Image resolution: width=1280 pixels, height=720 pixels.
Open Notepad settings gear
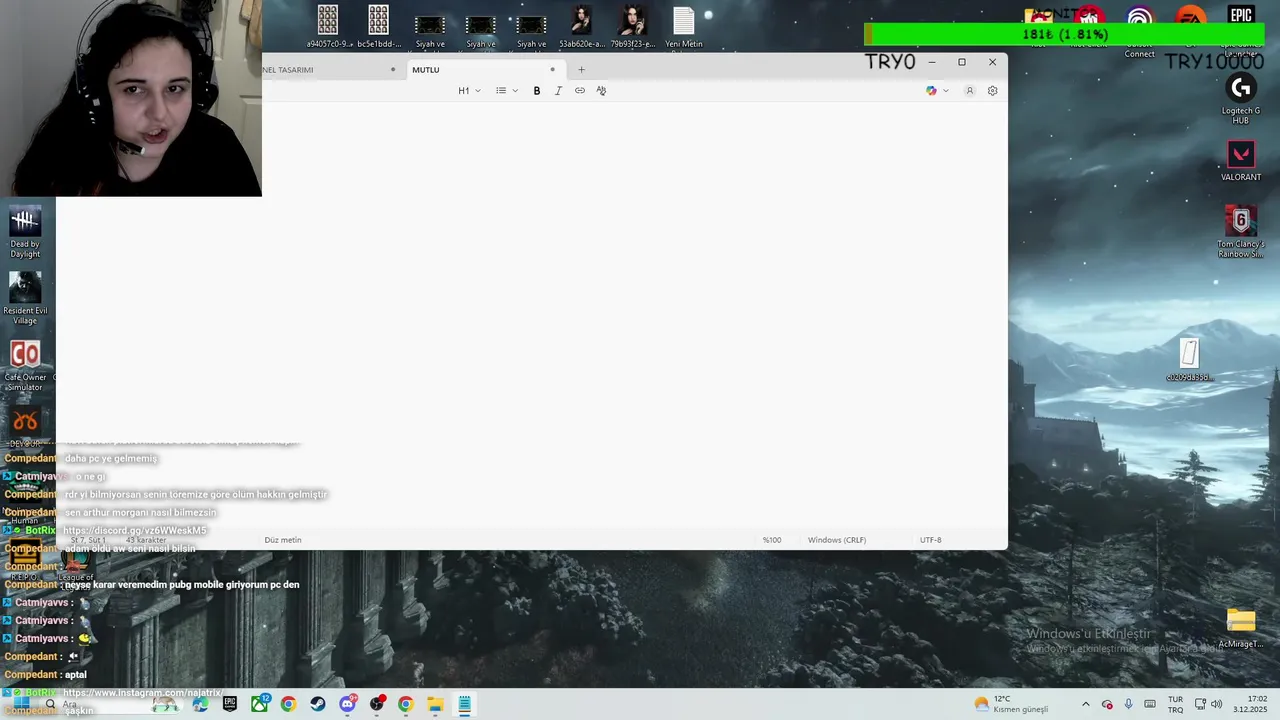click(x=993, y=91)
